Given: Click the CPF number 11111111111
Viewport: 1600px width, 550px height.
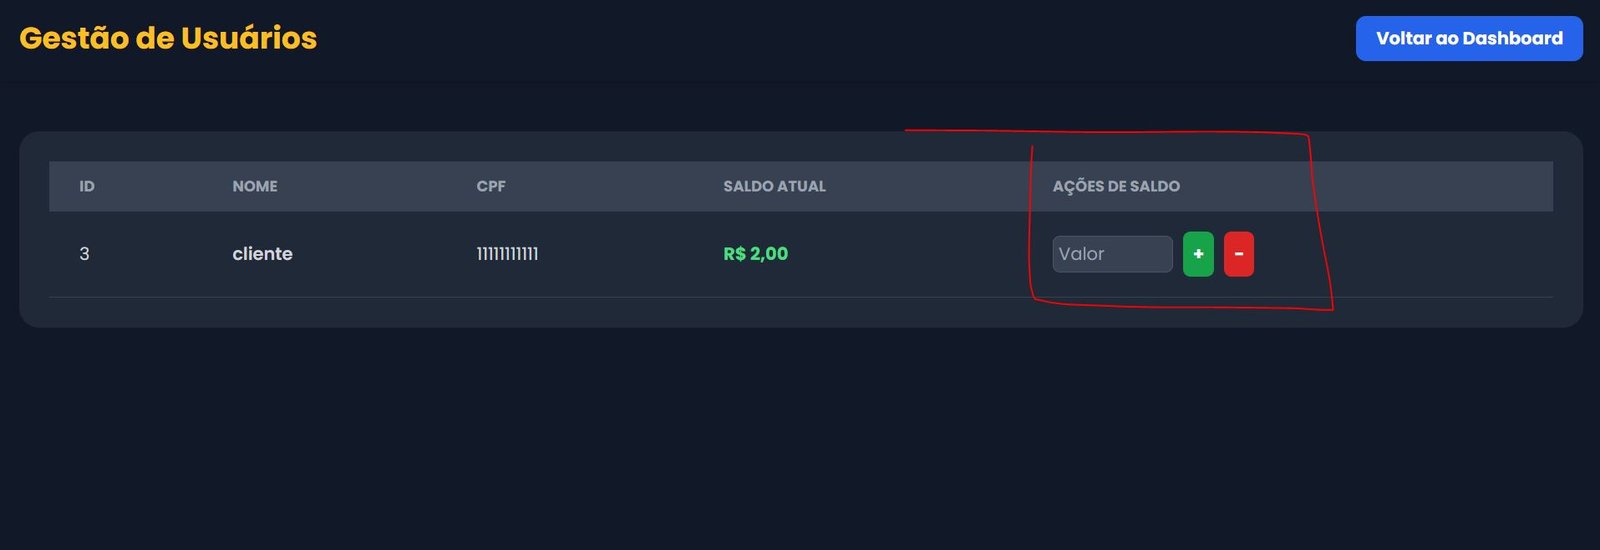Looking at the screenshot, I should [507, 254].
